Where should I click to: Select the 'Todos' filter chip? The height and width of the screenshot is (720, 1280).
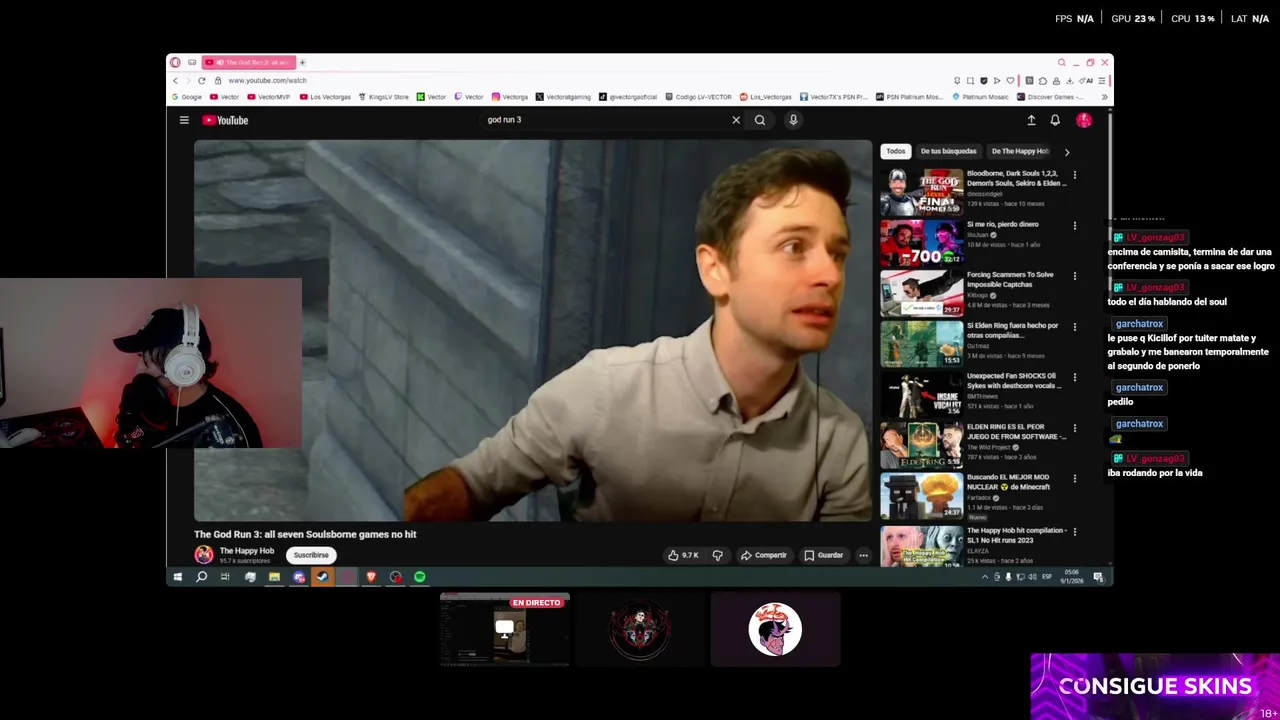tap(895, 151)
